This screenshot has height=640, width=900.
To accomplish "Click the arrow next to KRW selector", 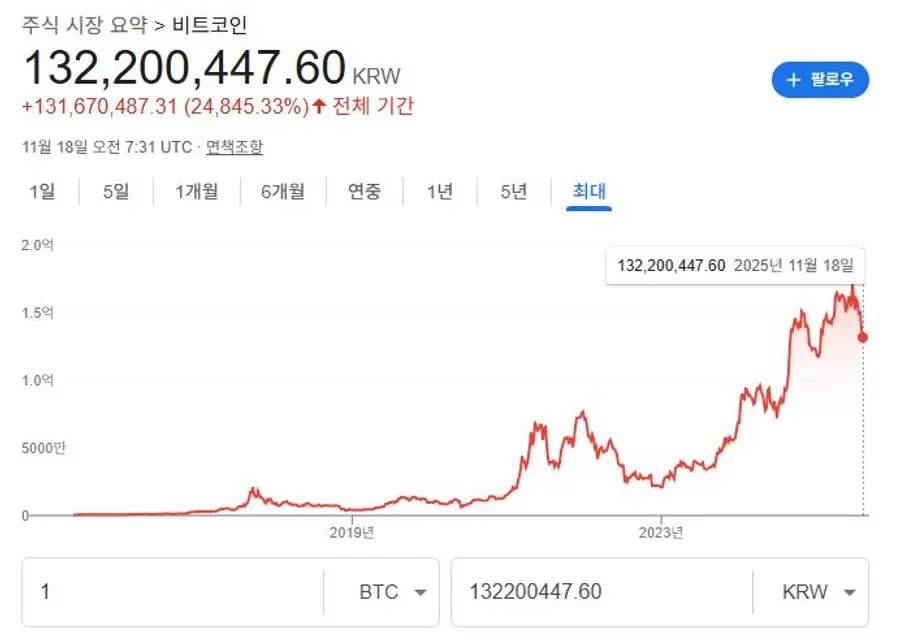I will pyautogui.click(x=850, y=593).
